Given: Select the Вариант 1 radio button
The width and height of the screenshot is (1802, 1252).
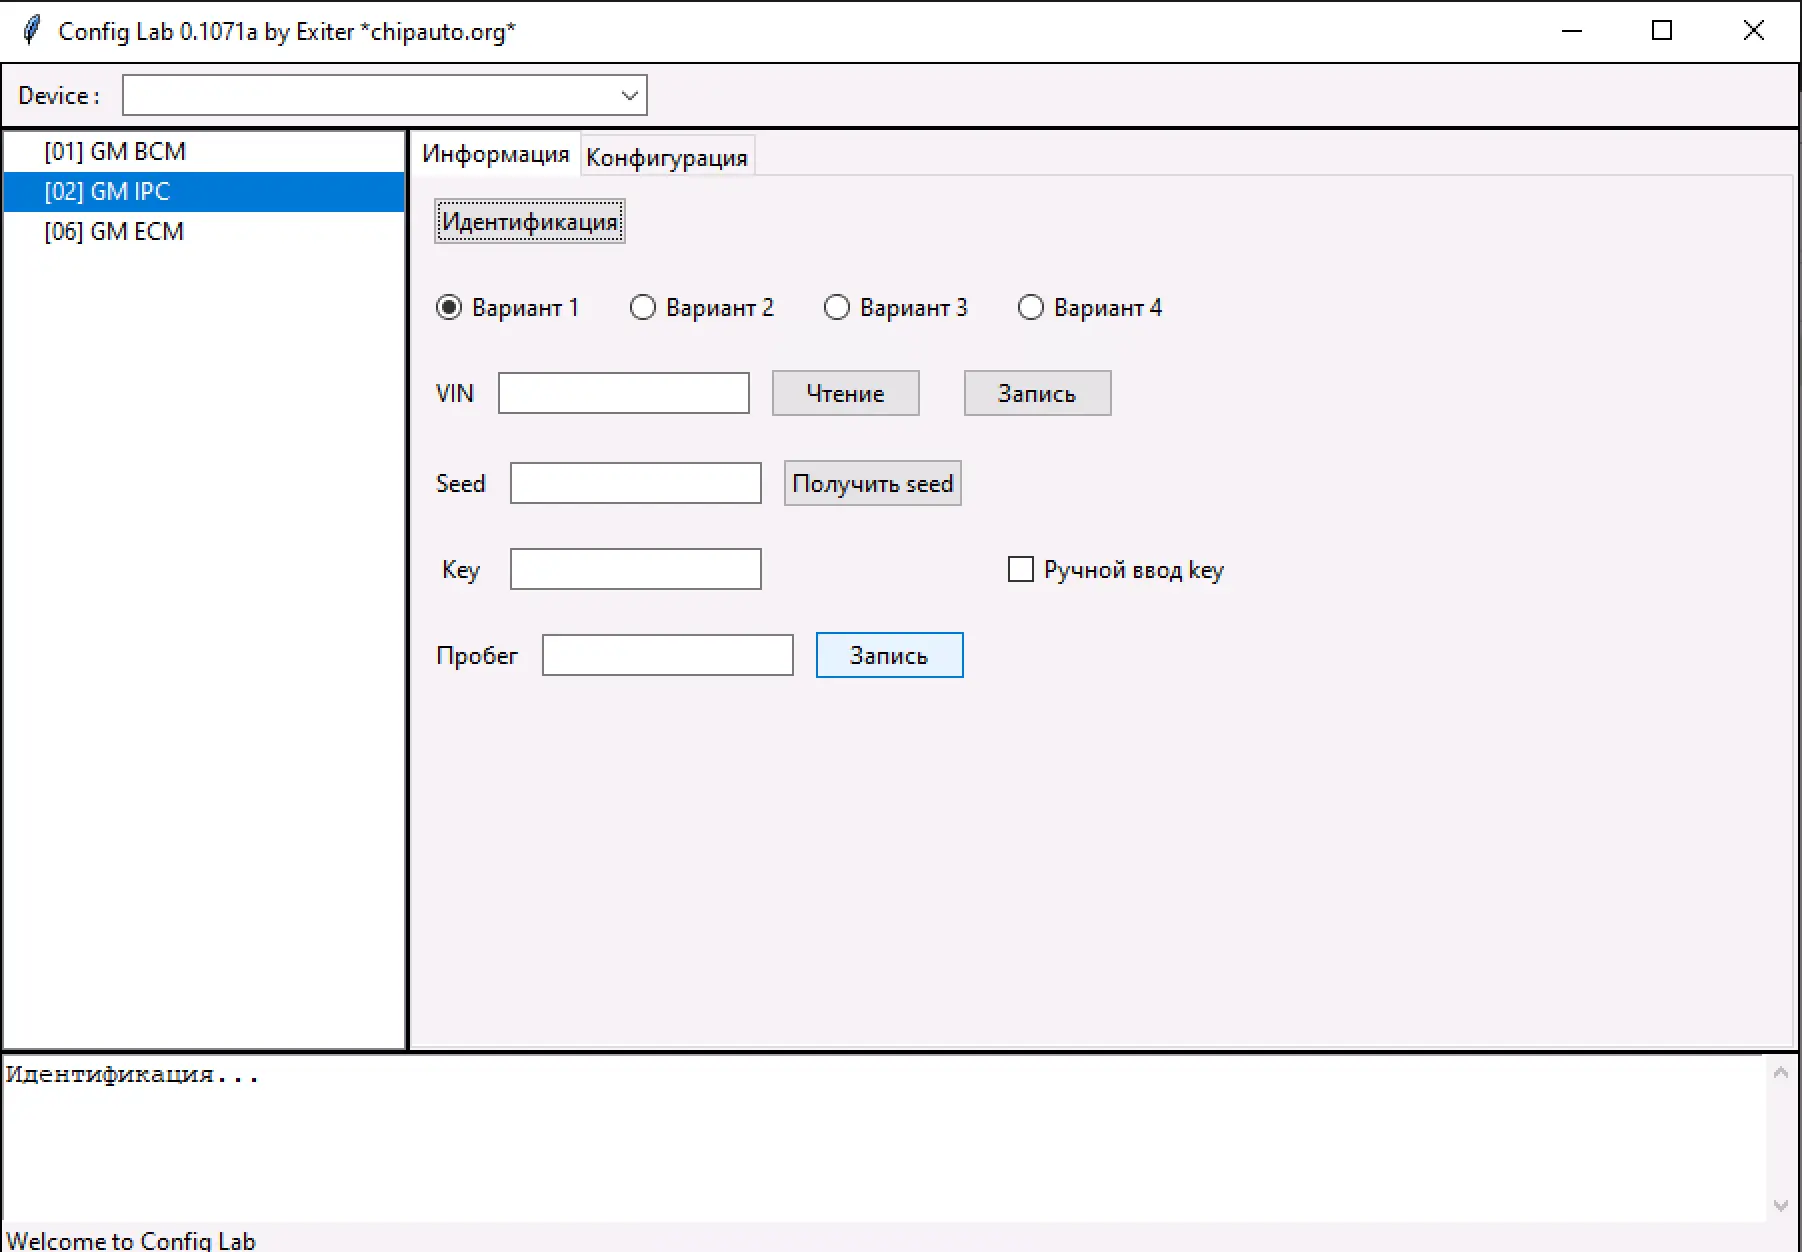Looking at the screenshot, I should pos(450,308).
